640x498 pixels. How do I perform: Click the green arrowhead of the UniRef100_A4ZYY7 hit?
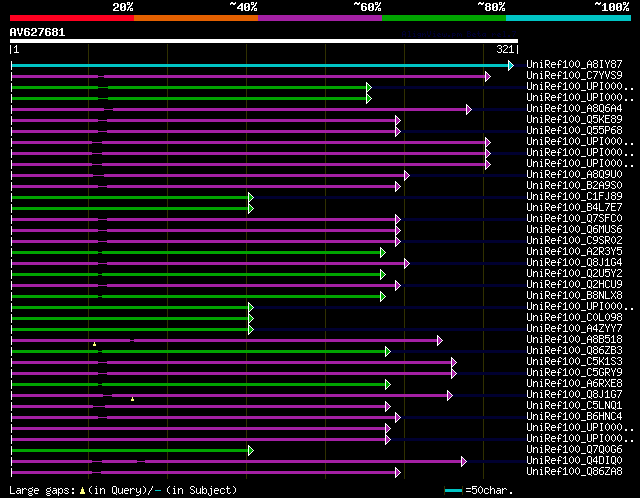[x=251, y=329]
